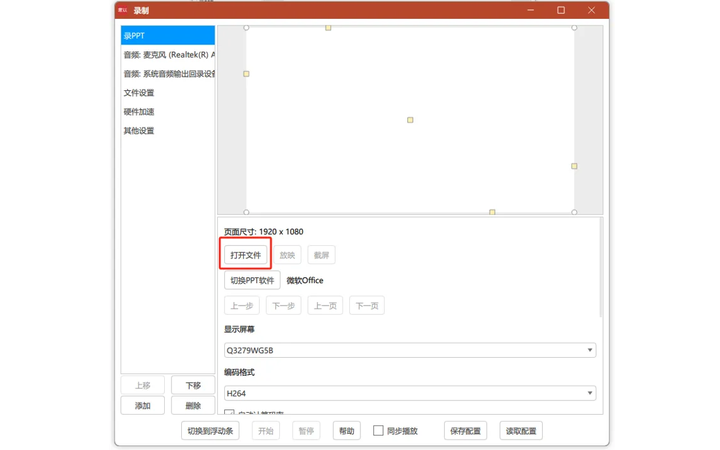Click the 下一步 button

(x=283, y=305)
